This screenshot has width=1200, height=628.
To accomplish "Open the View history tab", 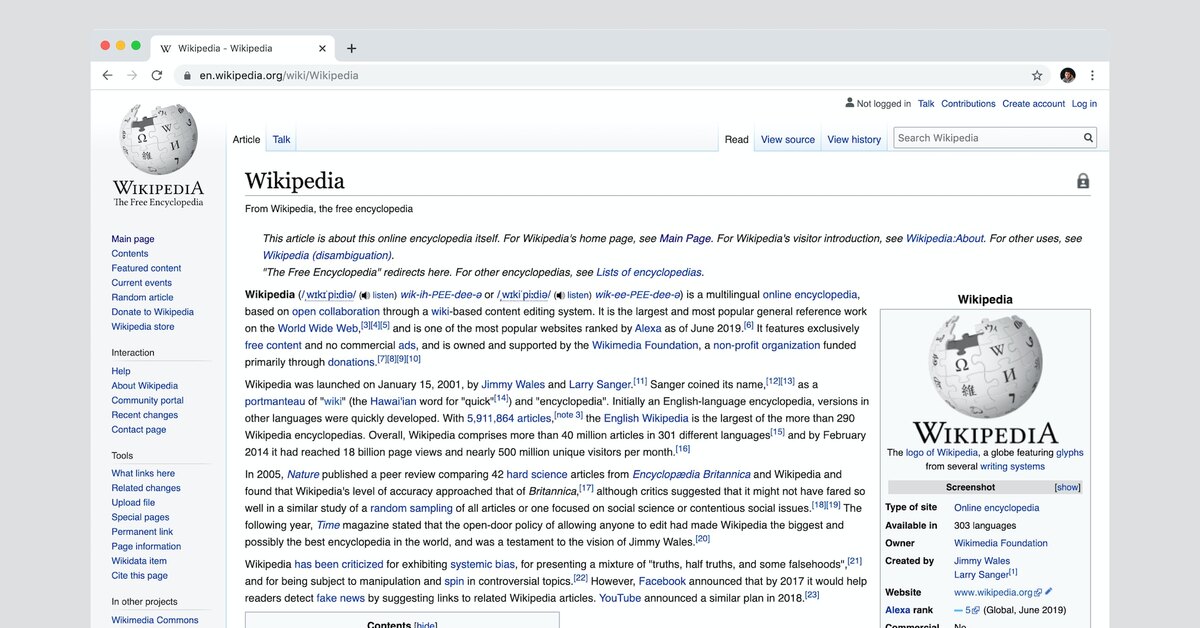I will click(854, 140).
